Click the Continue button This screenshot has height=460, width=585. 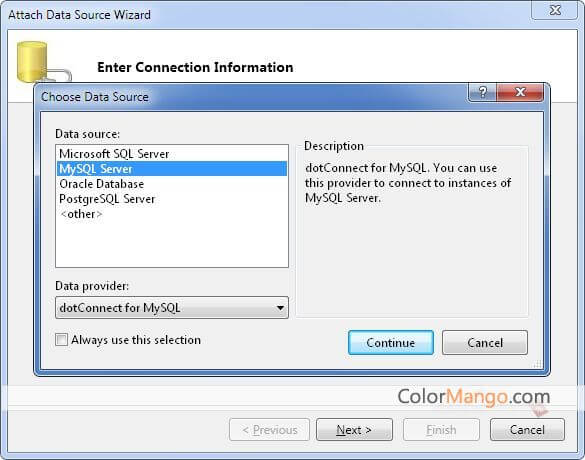(x=391, y=342)
